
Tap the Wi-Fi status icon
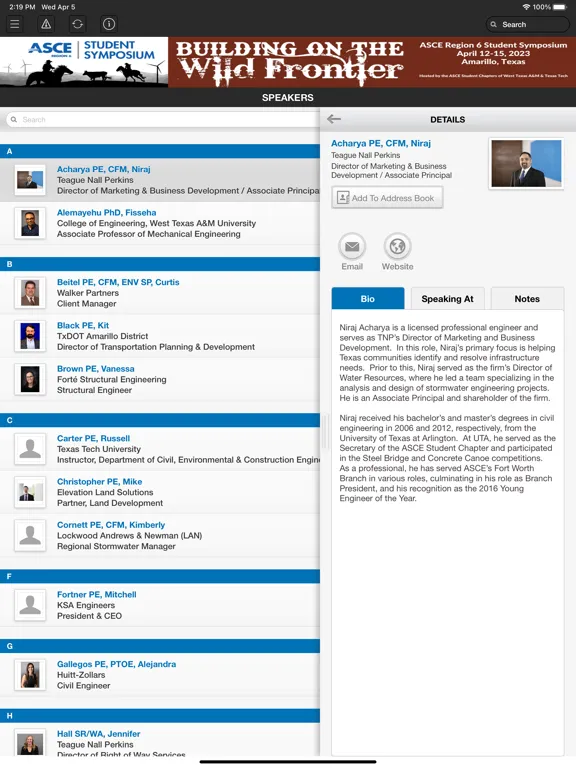526,7
